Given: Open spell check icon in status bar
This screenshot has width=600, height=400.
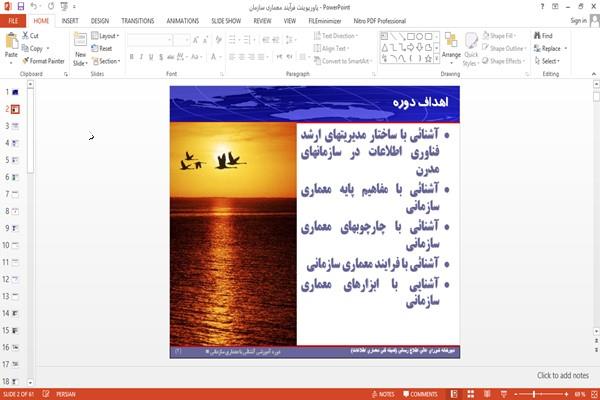Looking at the screenshot, I should point(46,393).
